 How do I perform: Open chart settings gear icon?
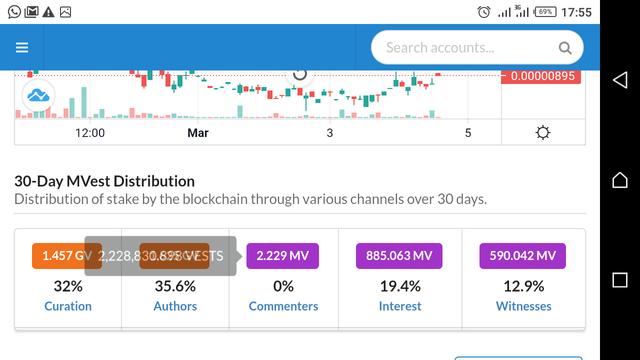pyautogui.click(x=543, y=133)
